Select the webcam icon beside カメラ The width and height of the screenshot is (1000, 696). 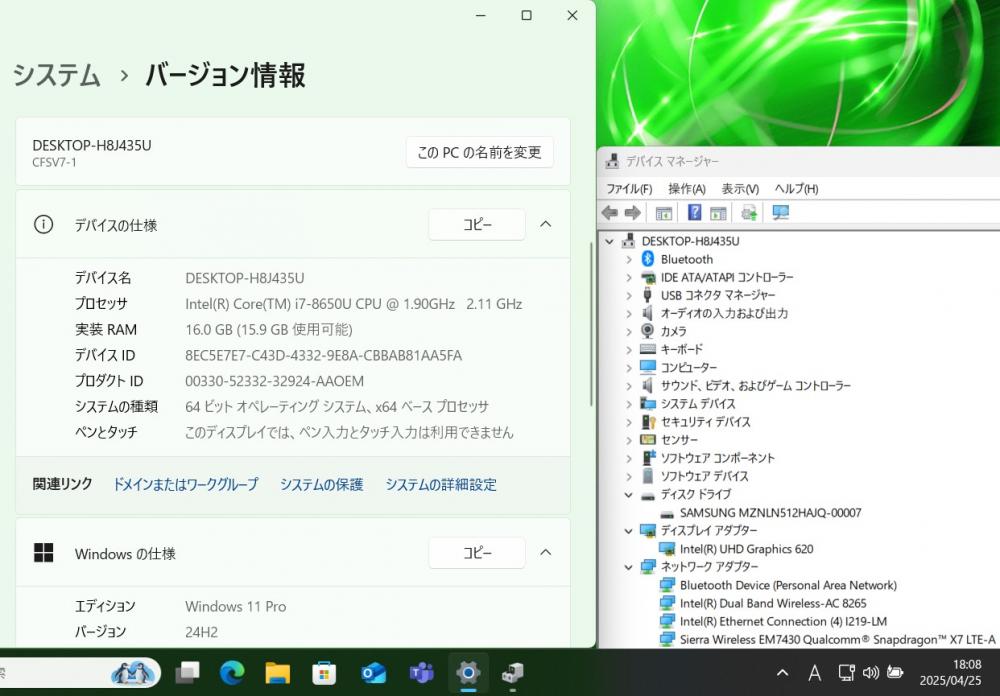point(647,331)
